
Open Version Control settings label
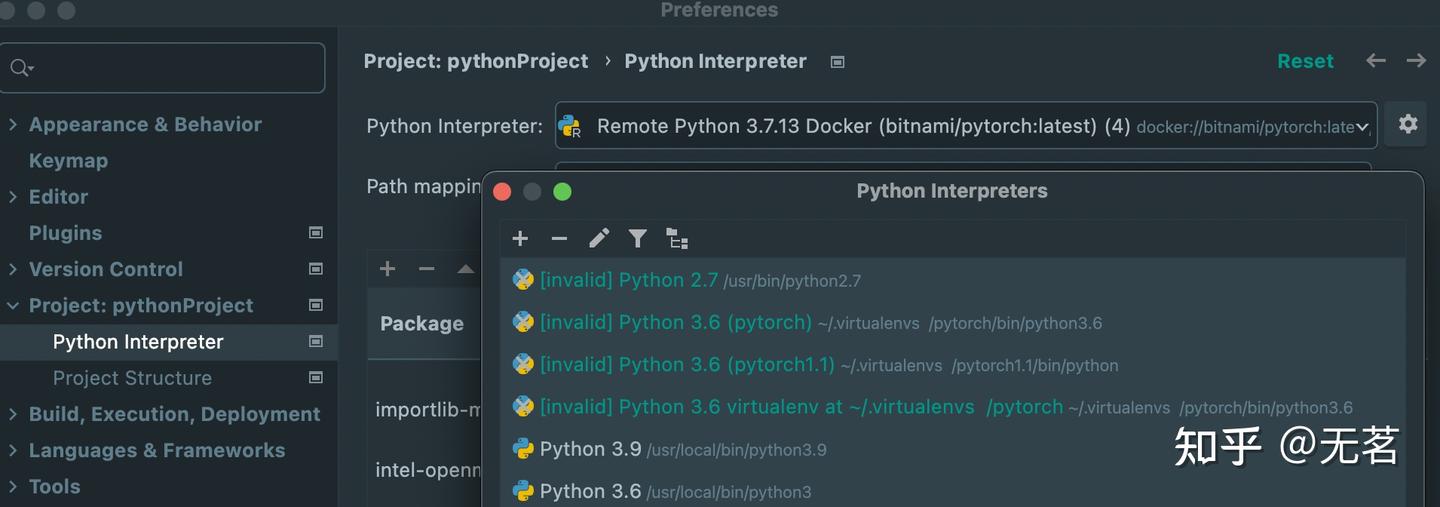[x=106, y=269]
